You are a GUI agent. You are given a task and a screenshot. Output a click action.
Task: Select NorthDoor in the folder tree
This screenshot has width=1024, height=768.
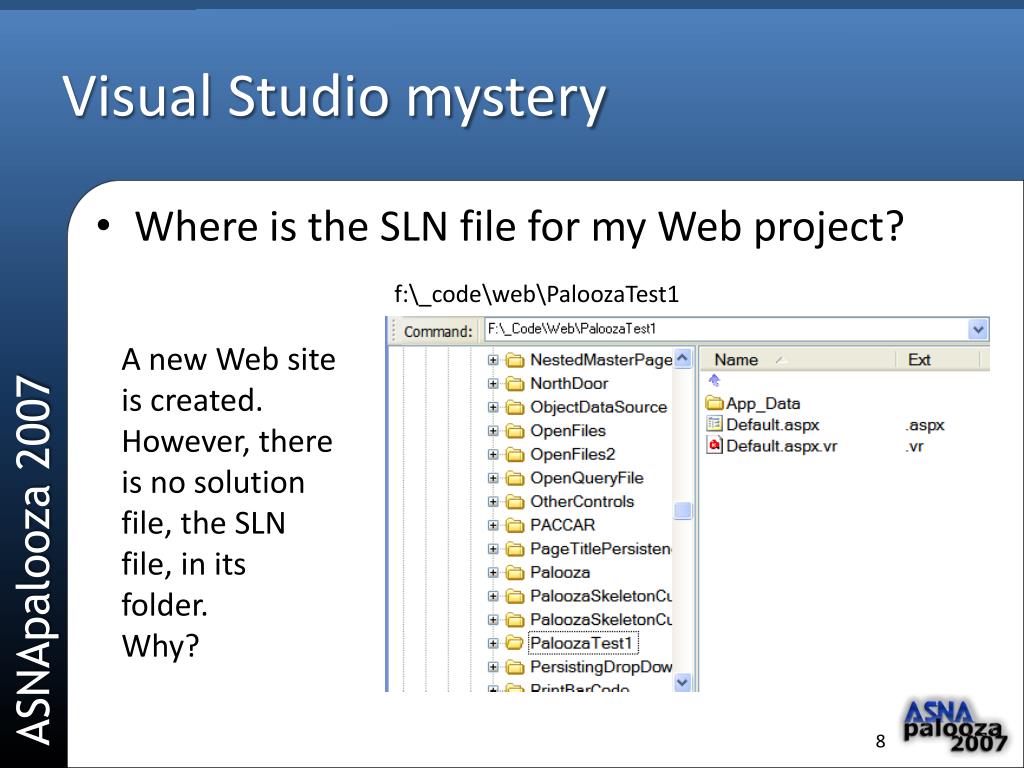(569, 383)
